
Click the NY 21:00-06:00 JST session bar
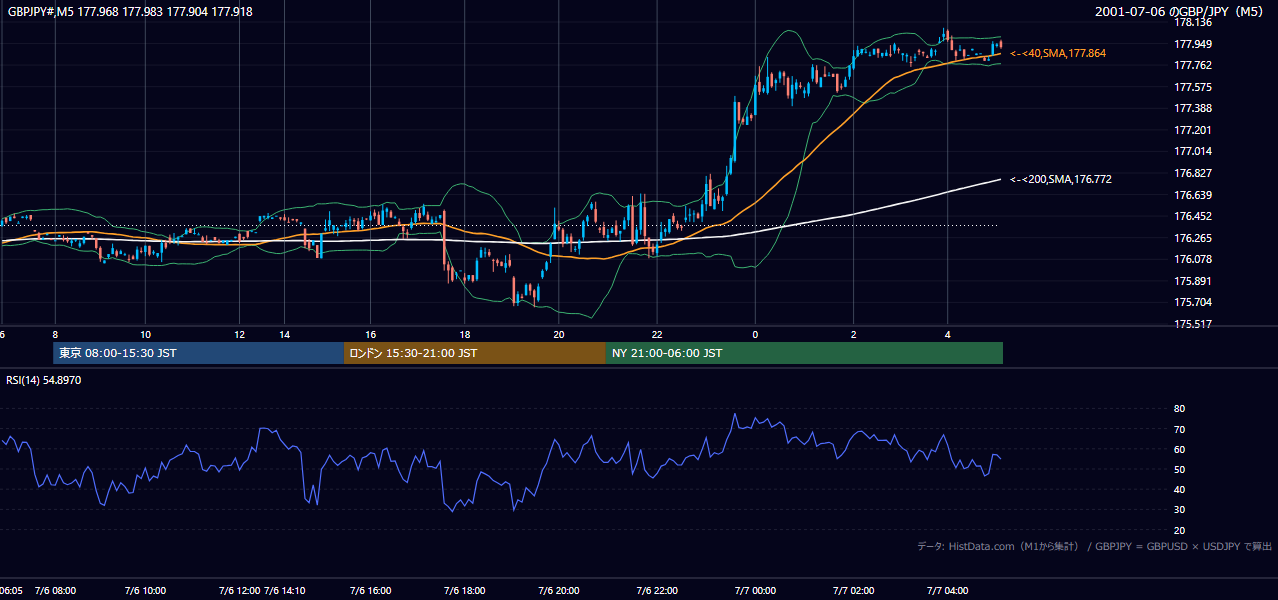point(804,353)
